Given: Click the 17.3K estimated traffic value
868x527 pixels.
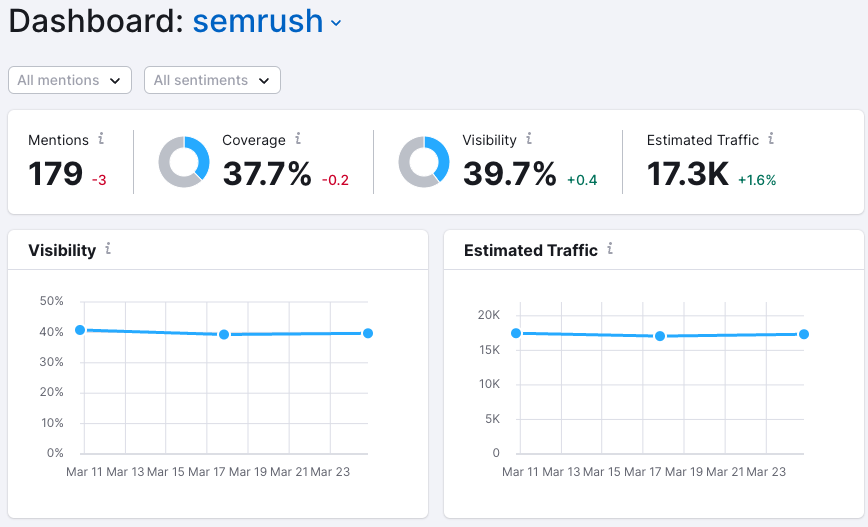Looking at the screenshot, I should (688, 174).
